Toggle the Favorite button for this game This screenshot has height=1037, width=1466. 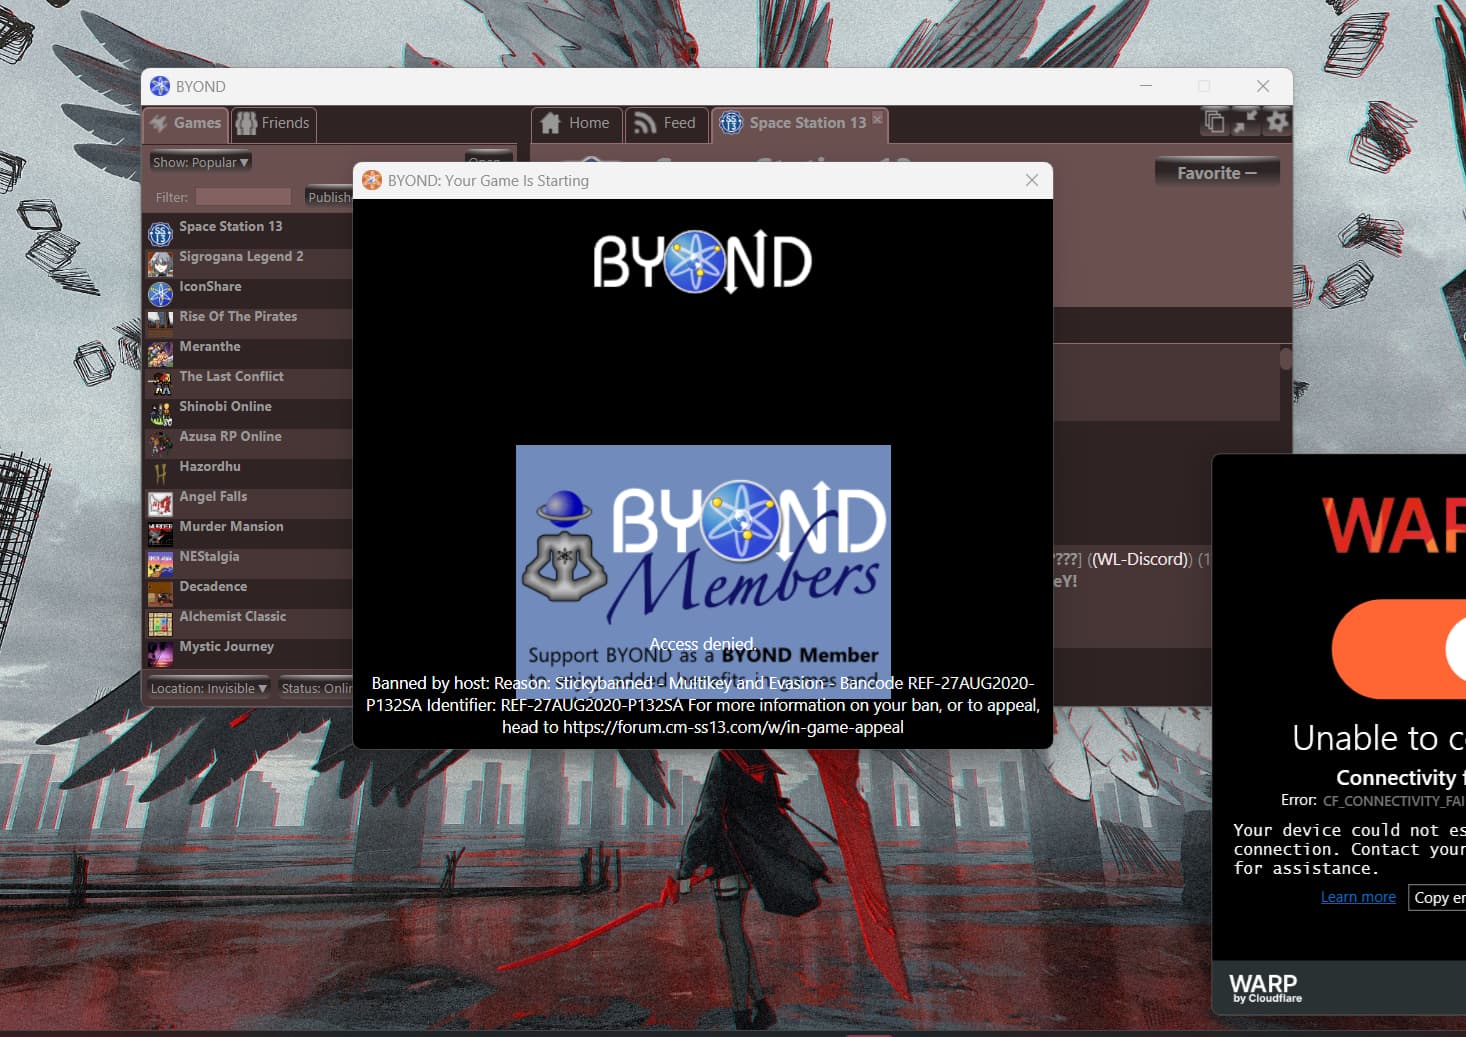pos(1216,173)
